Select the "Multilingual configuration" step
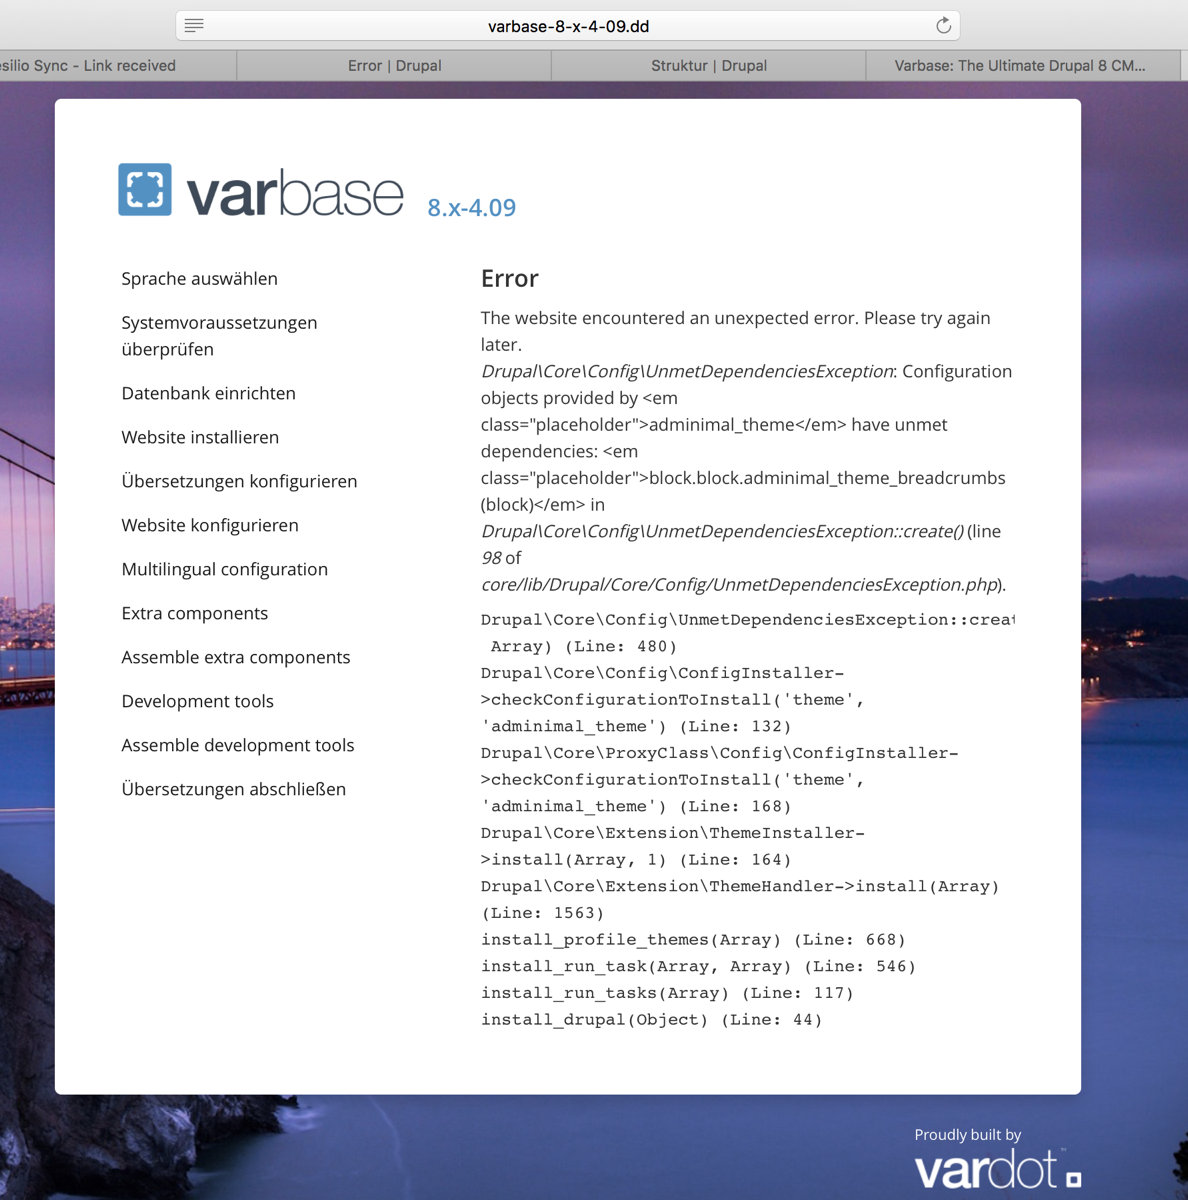This screenshot has height=1200, width=1188. (x=224, y=569)
